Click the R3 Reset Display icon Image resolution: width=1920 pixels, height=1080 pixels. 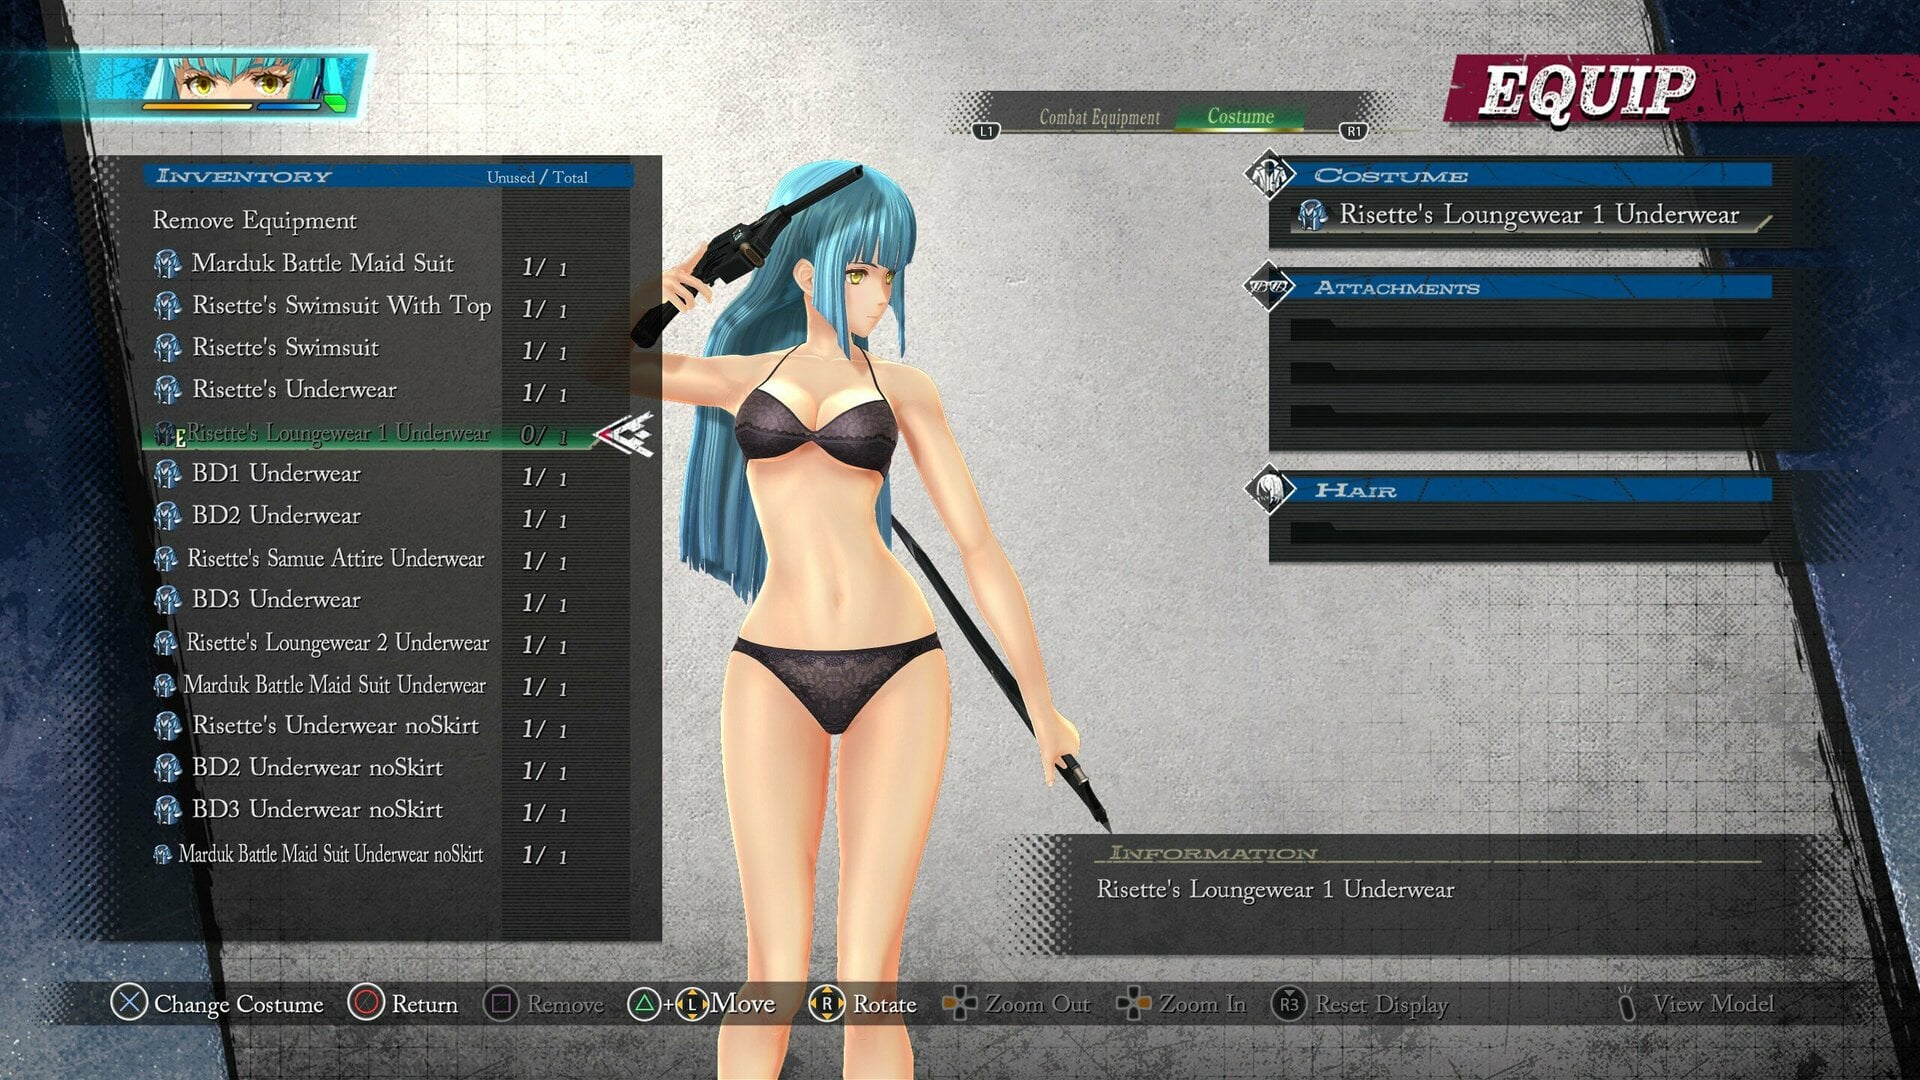point(1289,1003)
